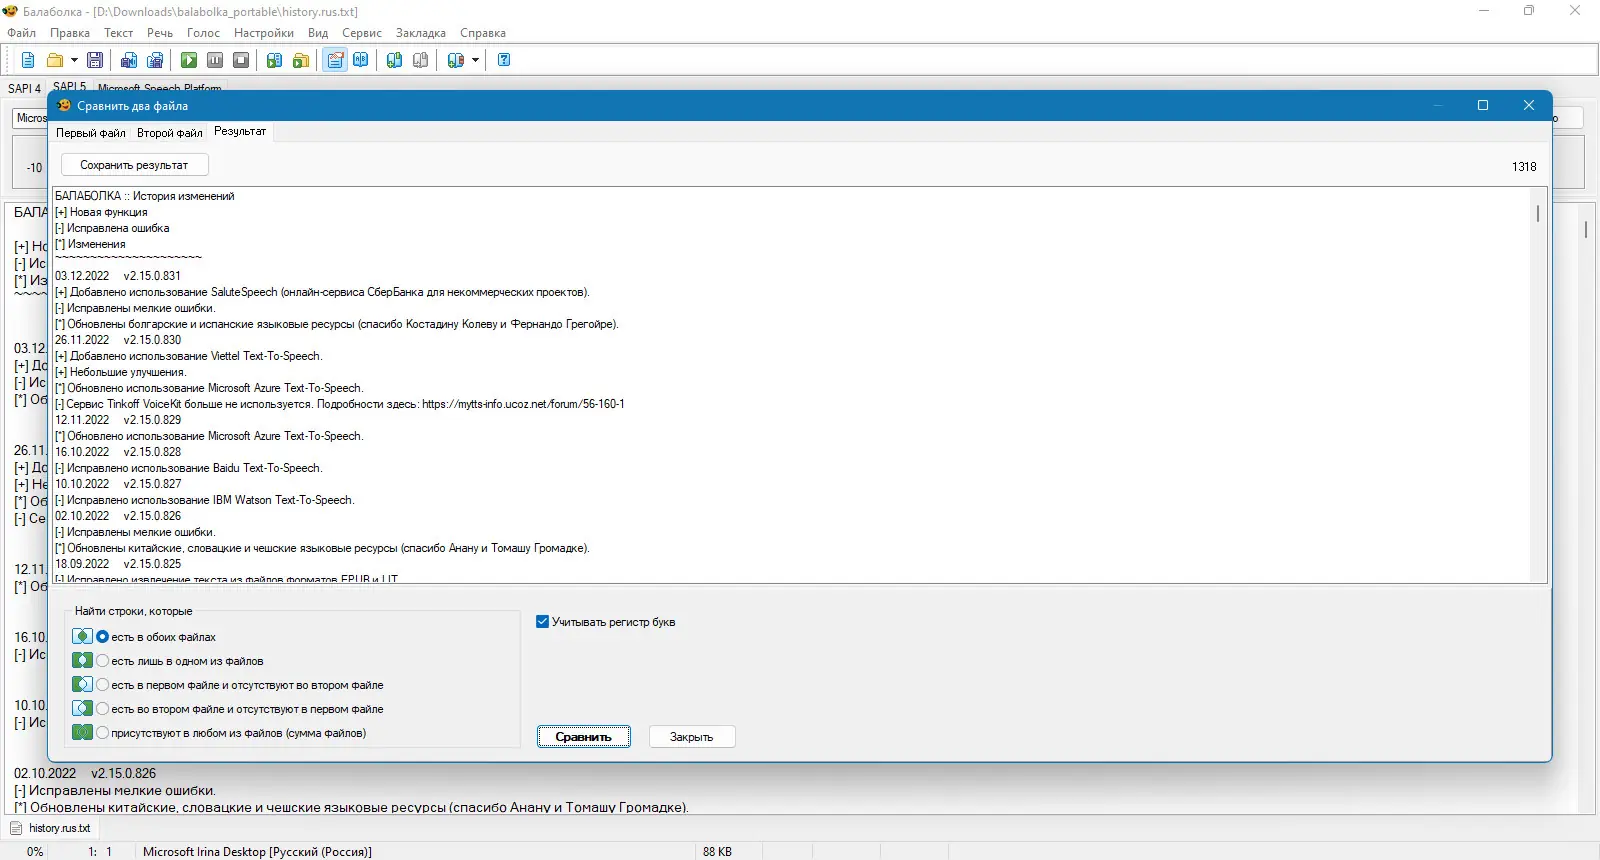
Task: Open the Закладка menu
Action: [x=421, y=33]
